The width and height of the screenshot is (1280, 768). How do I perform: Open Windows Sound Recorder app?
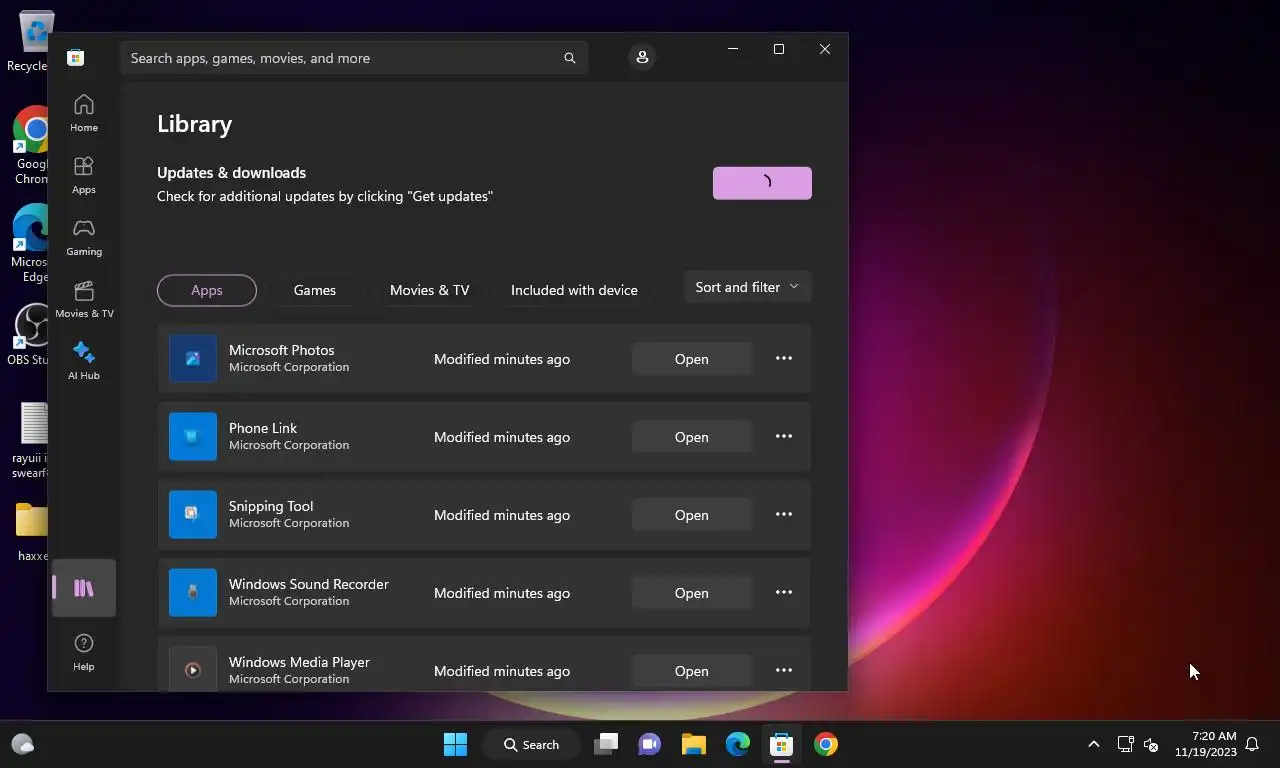692,593
